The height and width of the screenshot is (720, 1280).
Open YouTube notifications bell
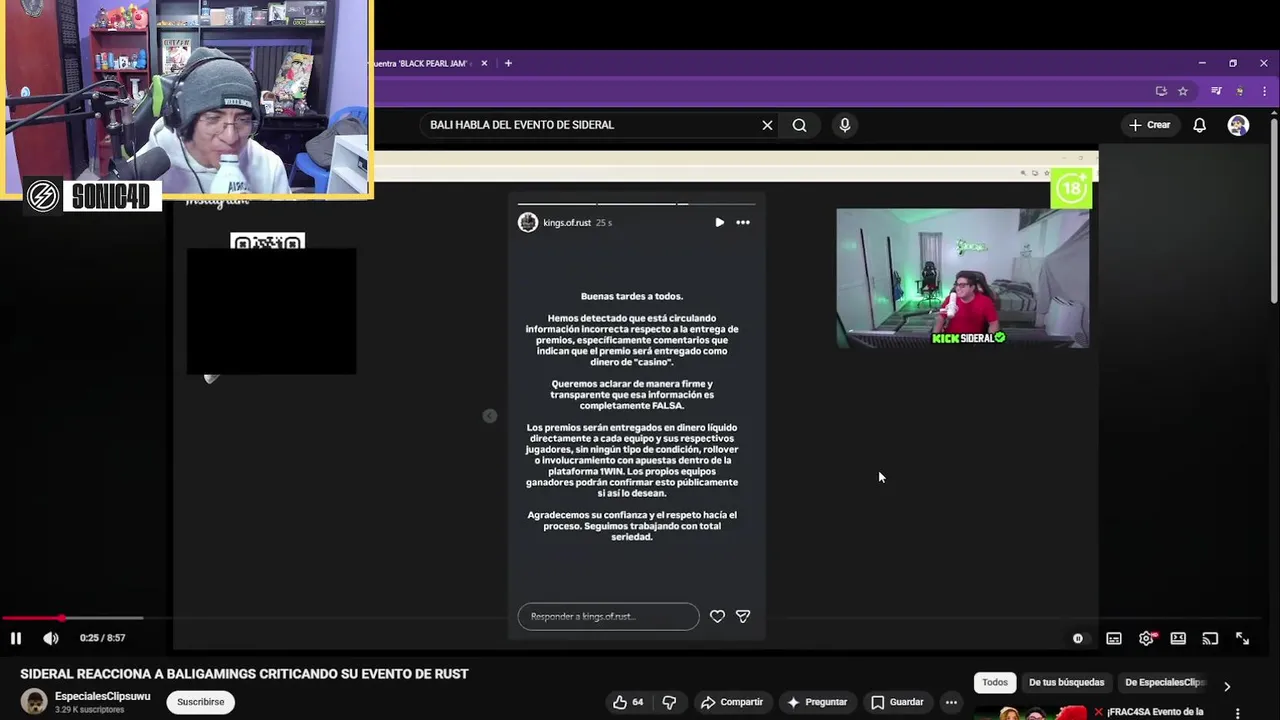(x=1199, y=125)
